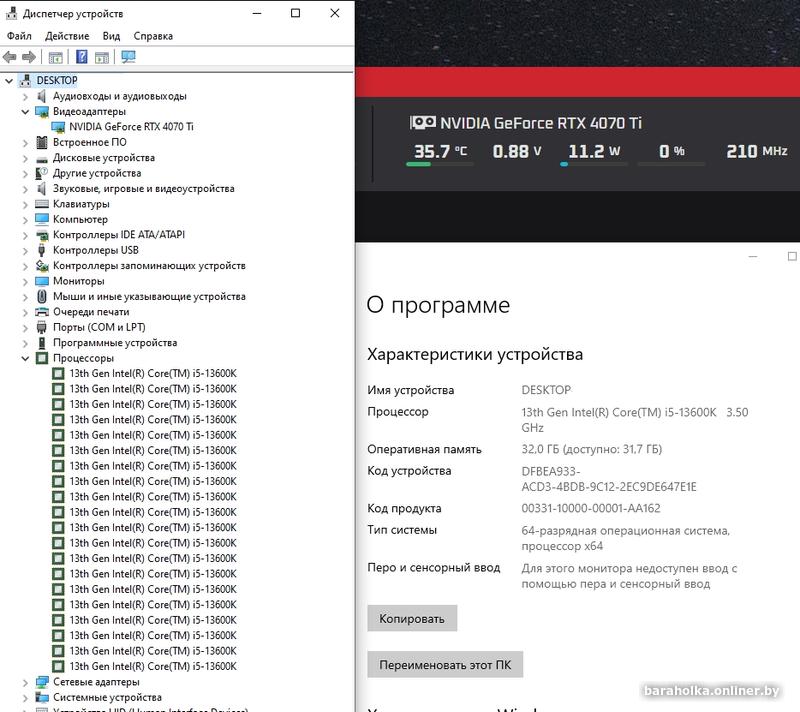This screenshot has height=712, width=800.
Task: Click the Порты (COM и LPT) port icon
Action: point(42,327)
